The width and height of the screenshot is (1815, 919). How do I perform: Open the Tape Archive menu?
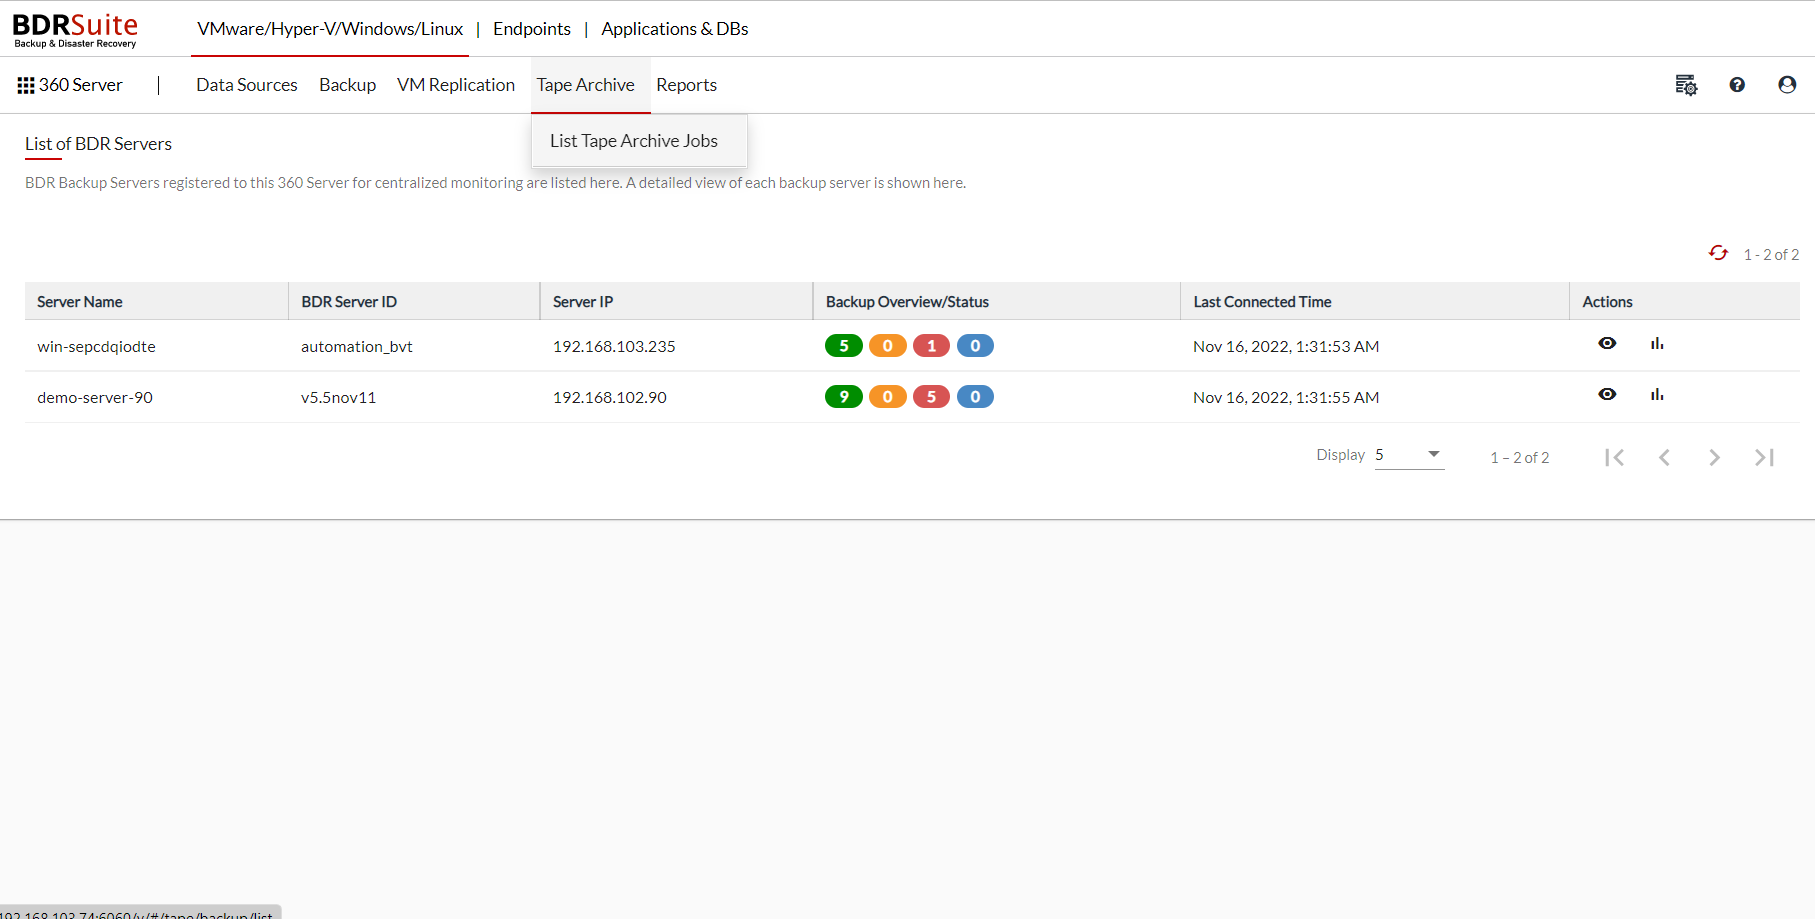coord(586,85)
